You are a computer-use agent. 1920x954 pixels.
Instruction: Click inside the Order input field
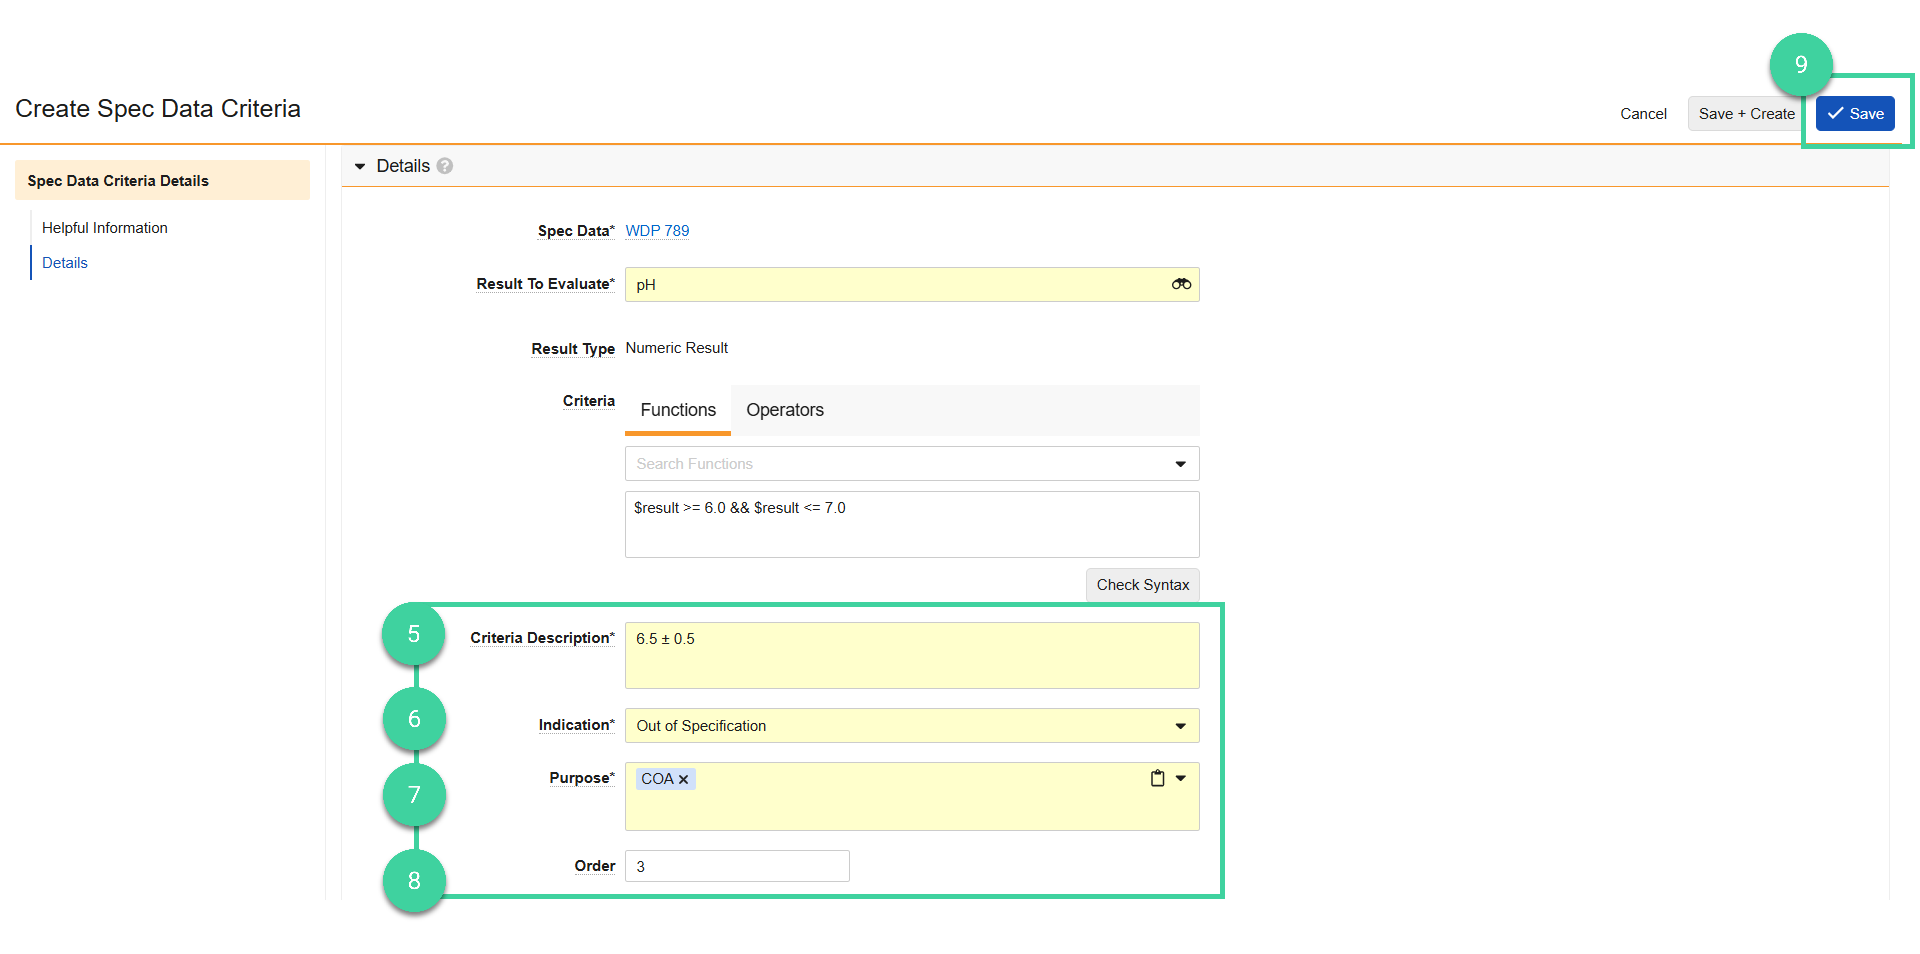737,866
